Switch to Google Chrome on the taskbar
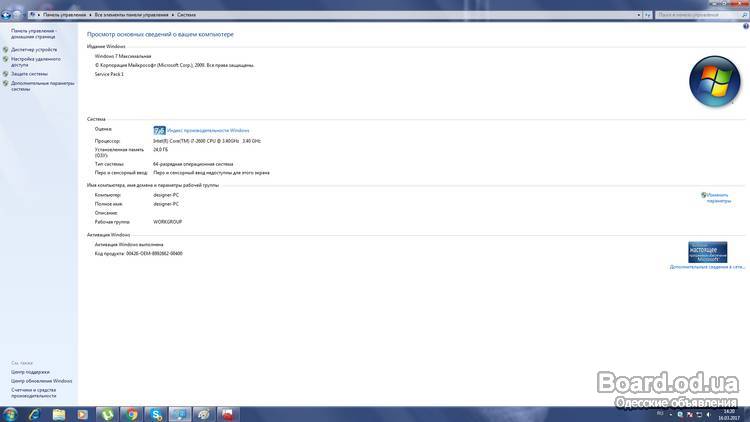Viewport: 750px width, 422px height. (132, 414)
